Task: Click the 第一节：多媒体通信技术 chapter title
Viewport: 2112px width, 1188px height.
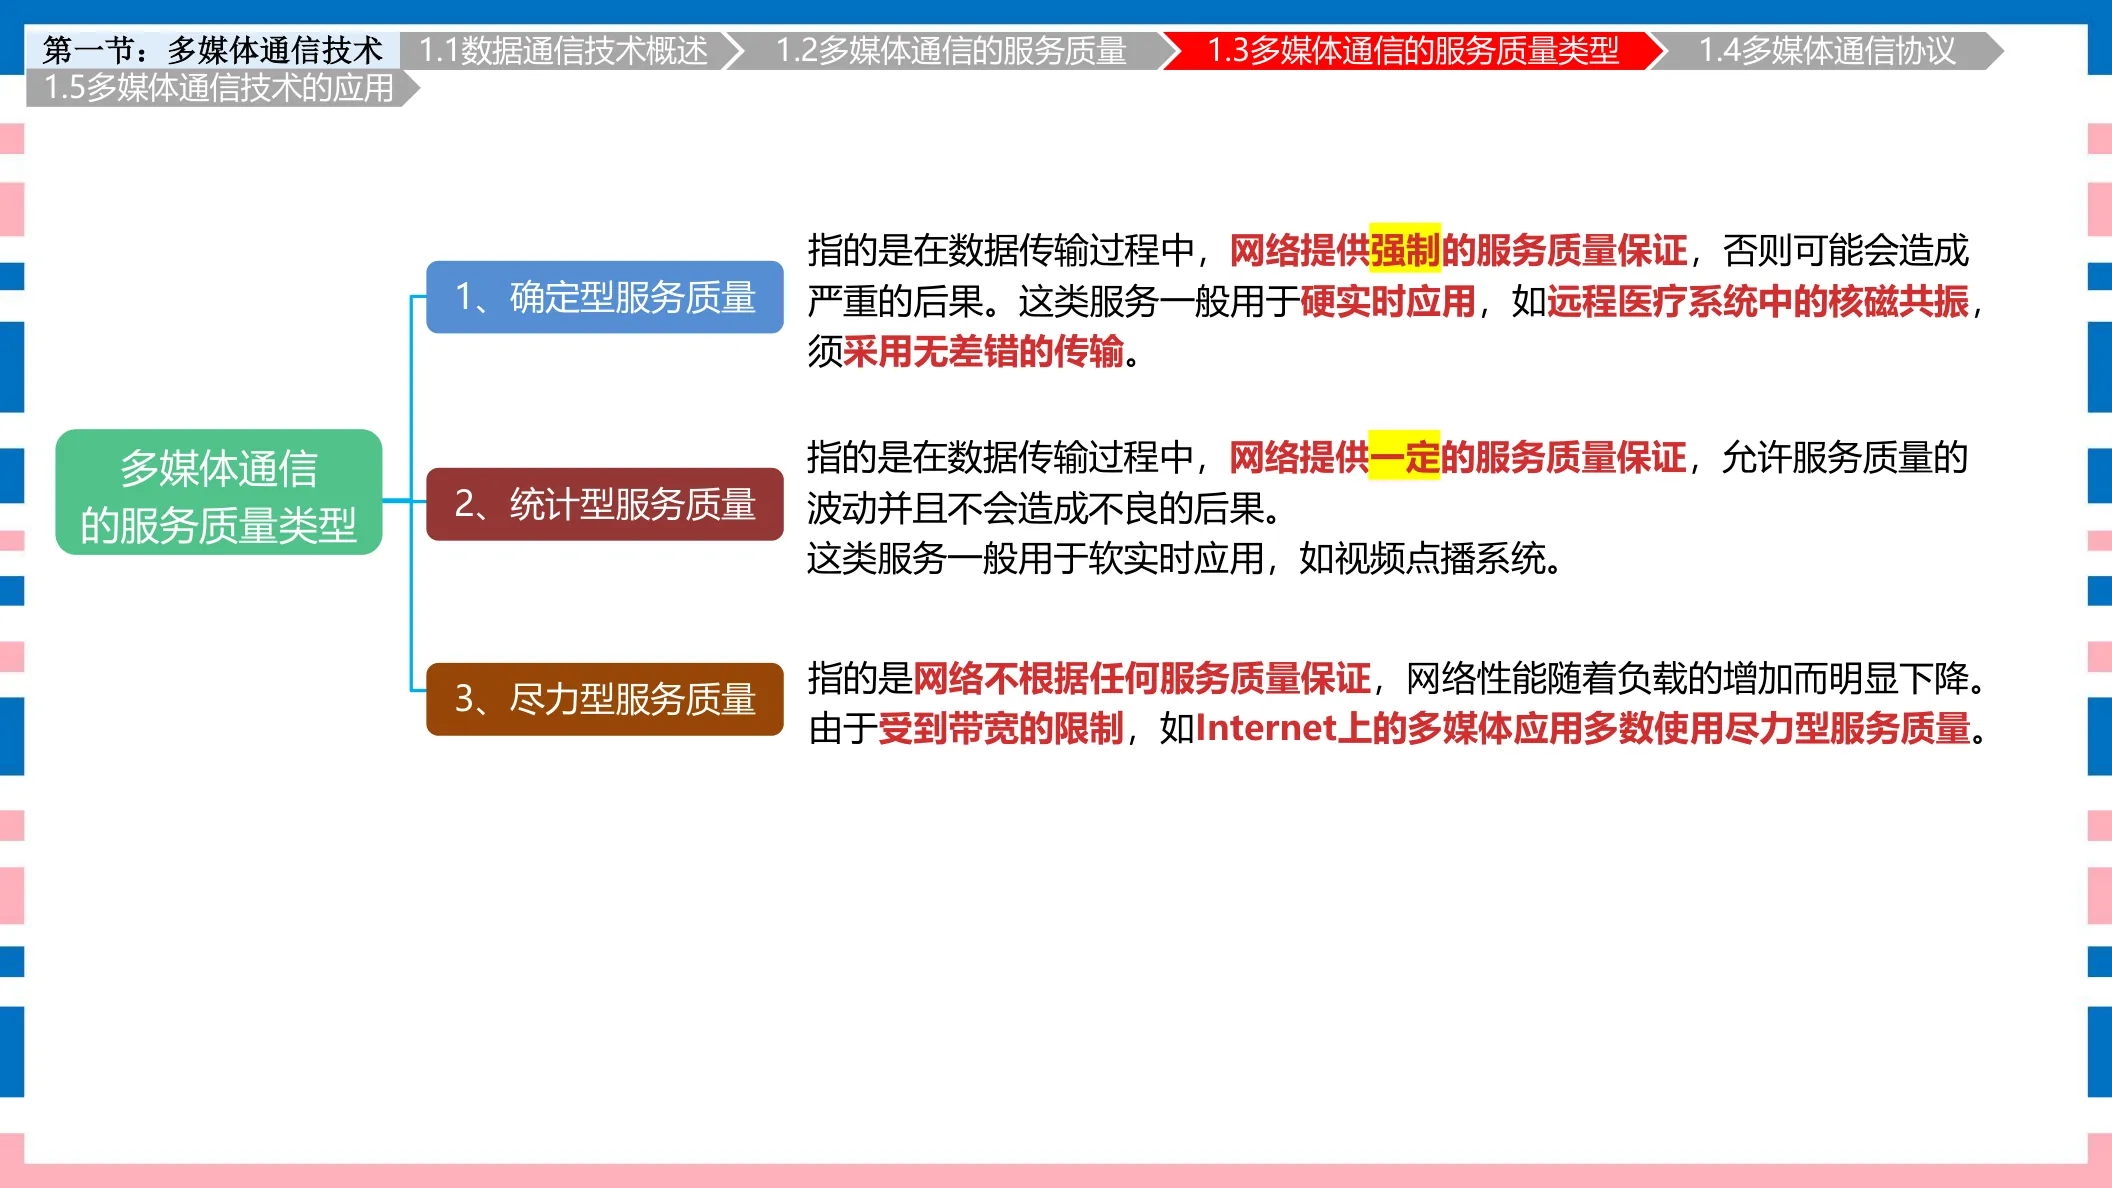Action: tap(212, 50)
